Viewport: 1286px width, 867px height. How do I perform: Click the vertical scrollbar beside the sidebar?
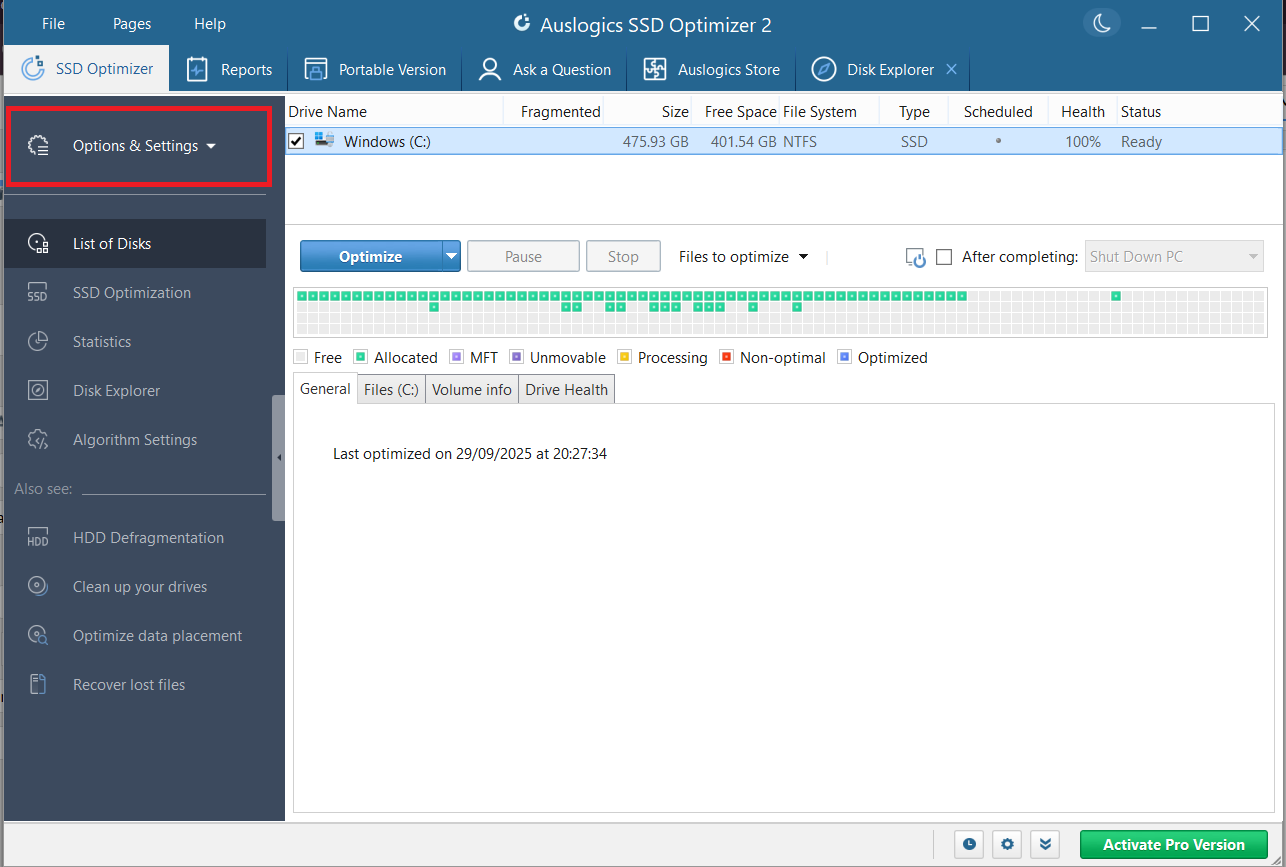pyautogui.click(x=278, y=460)
